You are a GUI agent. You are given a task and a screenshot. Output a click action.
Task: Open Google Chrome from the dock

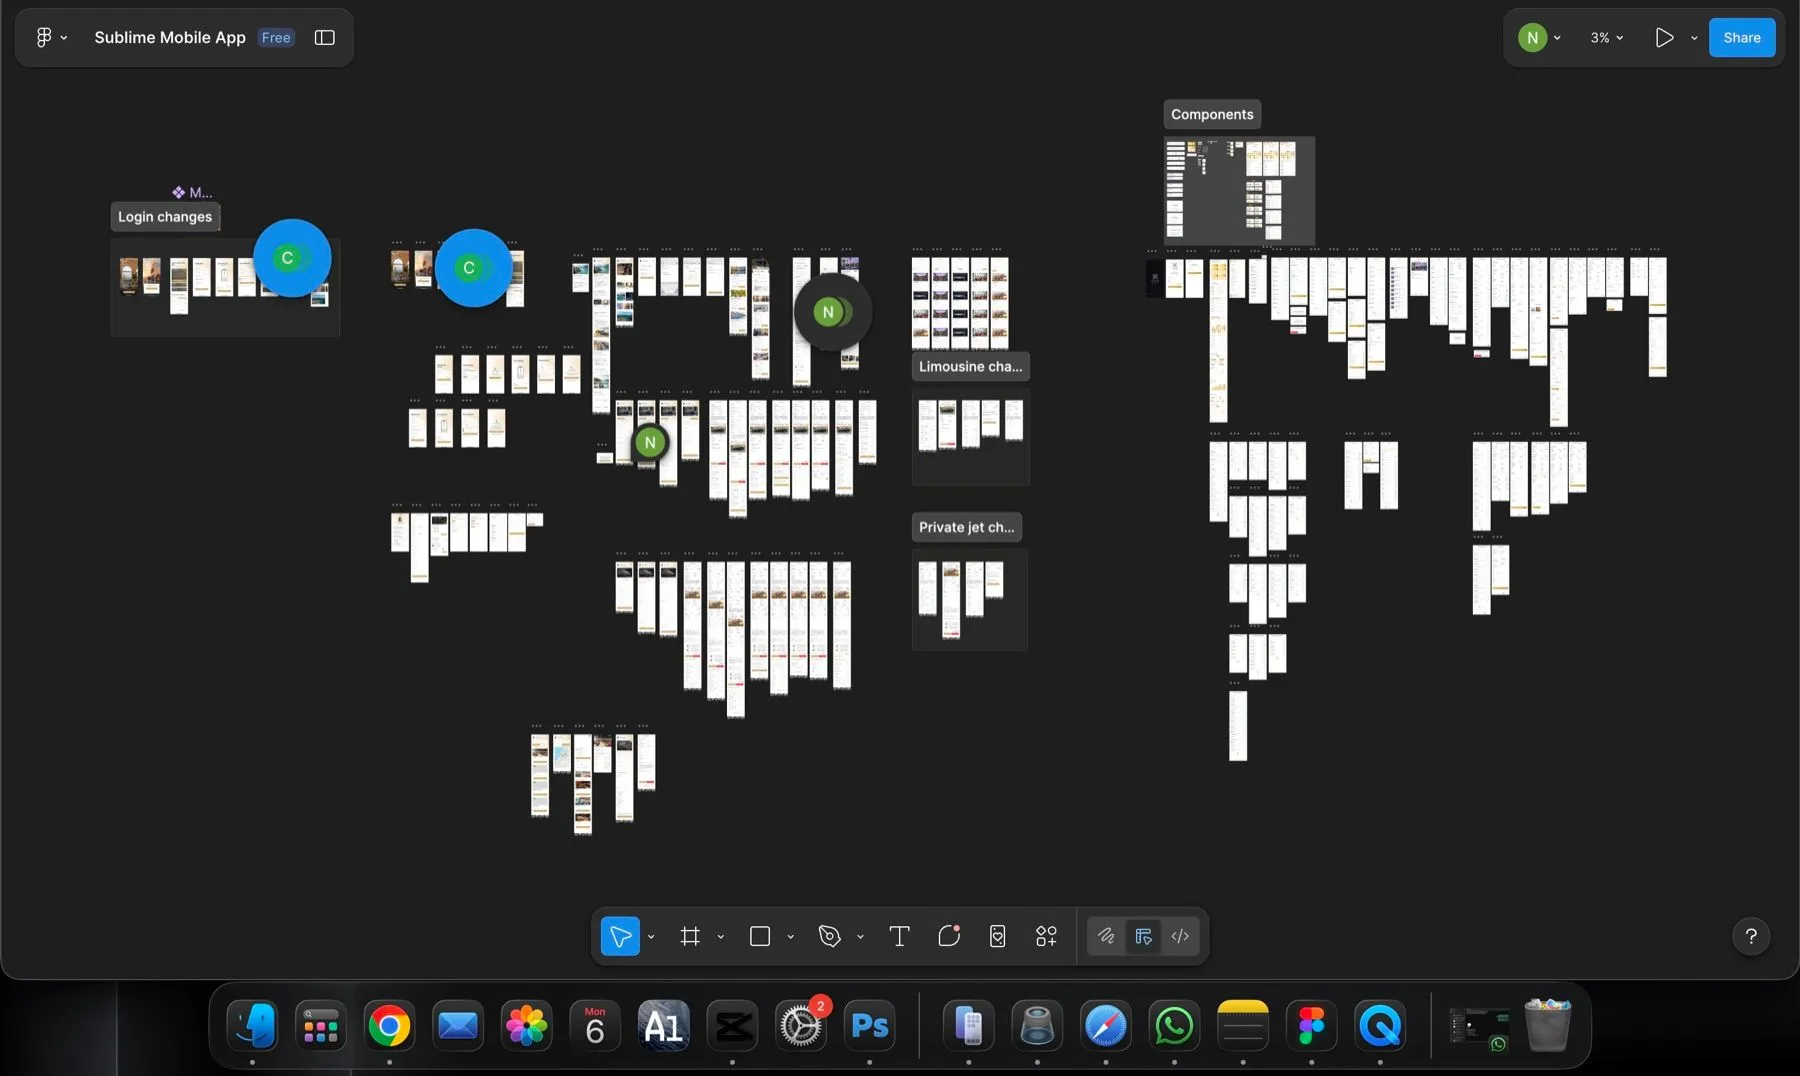tap(389, 1026)
